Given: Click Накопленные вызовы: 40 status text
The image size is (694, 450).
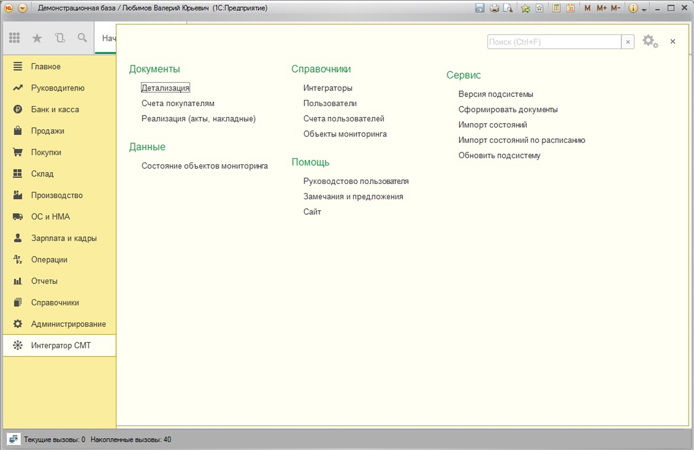Looking at the screenshot, I should (131, 439).
